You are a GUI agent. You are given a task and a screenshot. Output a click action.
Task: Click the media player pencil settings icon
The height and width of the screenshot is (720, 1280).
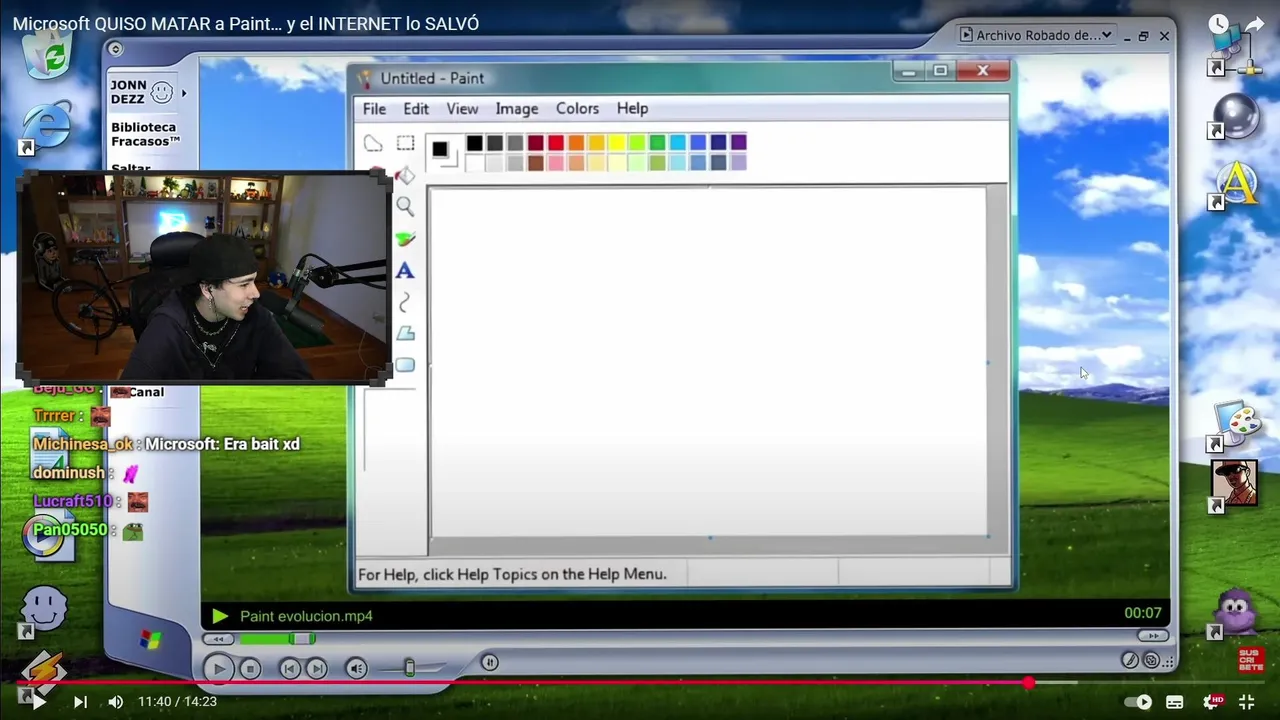[1129, 660]
